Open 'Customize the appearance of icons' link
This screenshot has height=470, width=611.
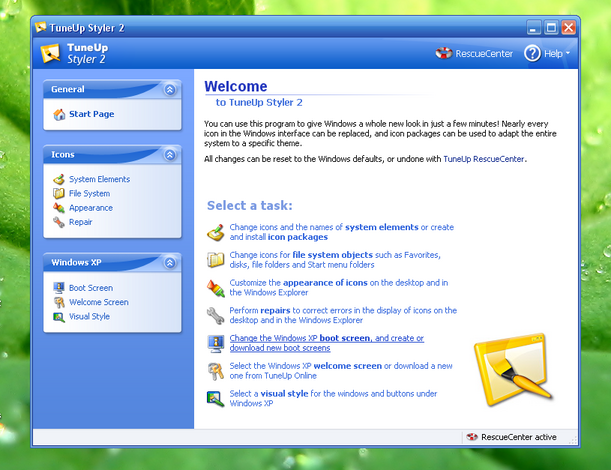coord(339,288)
